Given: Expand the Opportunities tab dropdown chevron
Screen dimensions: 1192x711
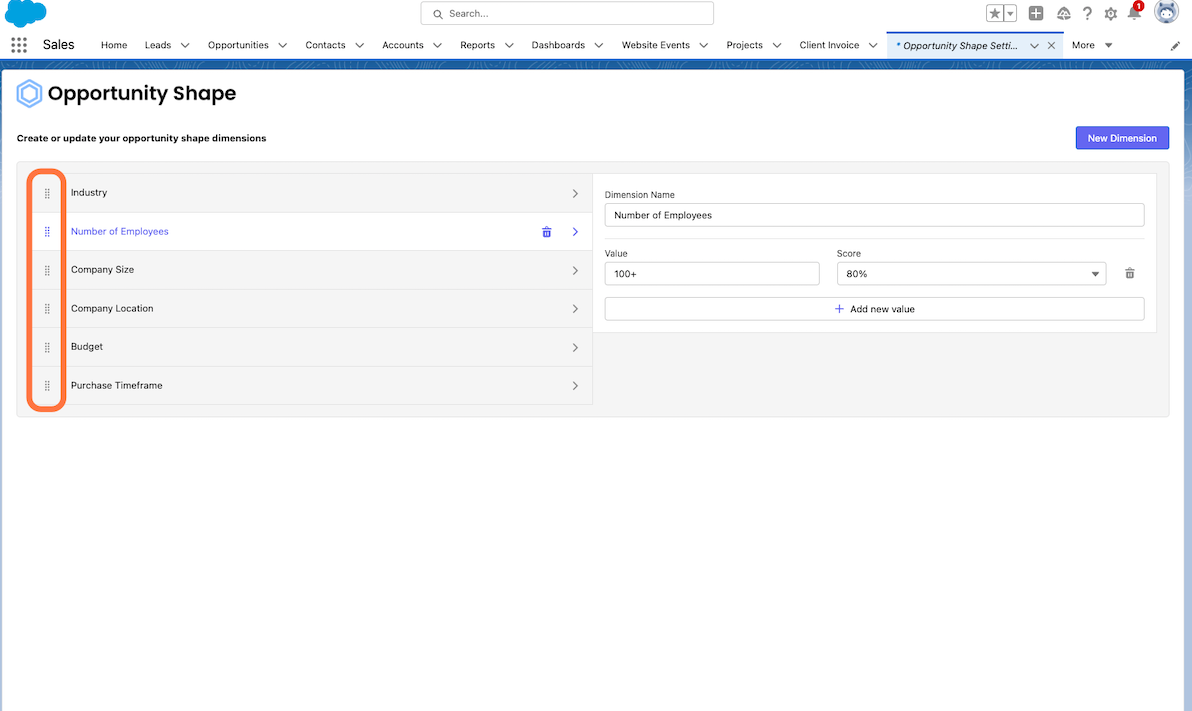Looking at the screenshot, I should [283, 46].
